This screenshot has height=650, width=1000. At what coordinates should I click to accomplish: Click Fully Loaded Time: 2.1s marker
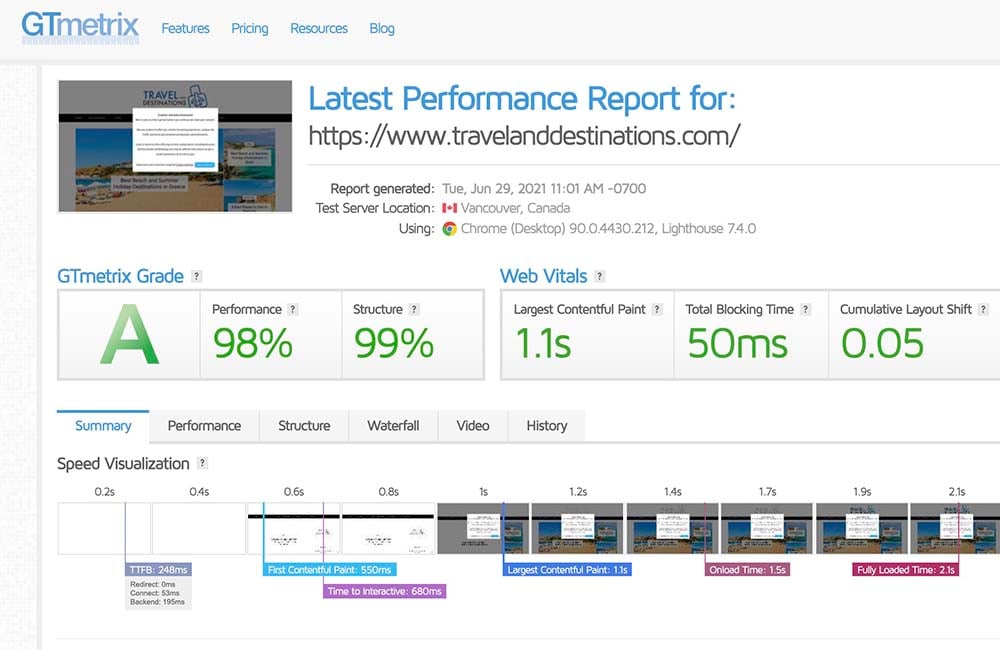click(x=906, y=570)
